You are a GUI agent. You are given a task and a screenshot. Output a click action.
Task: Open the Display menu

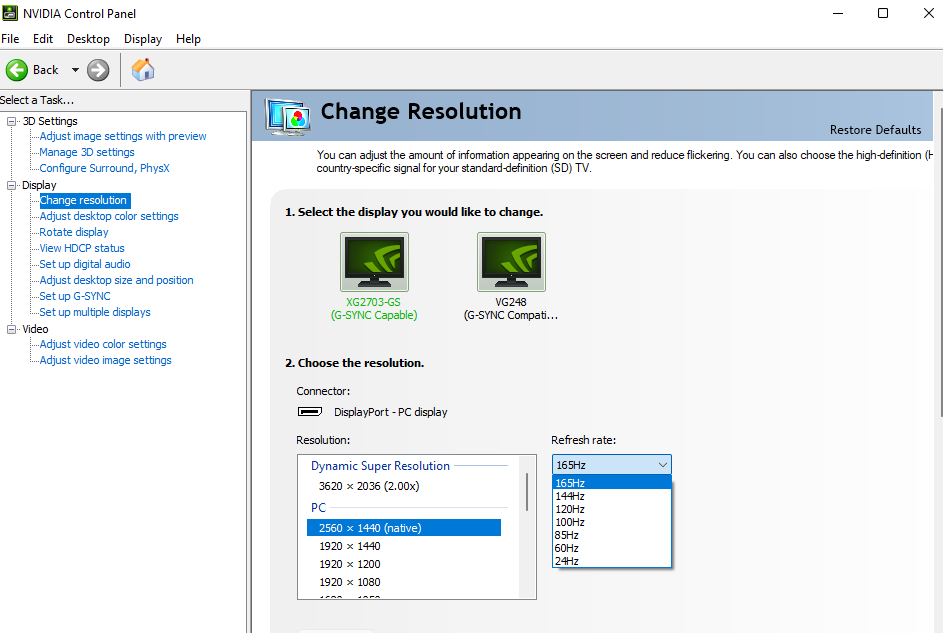[x=143, y=38]
